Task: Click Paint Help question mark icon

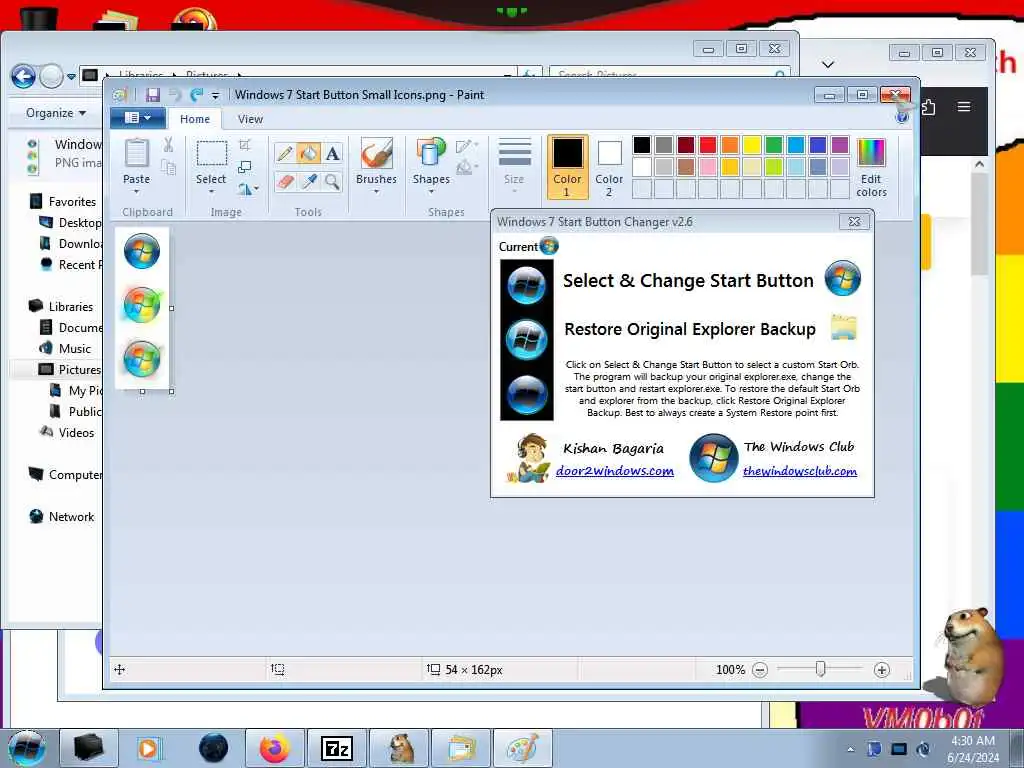Action: [x=902, y=118]
